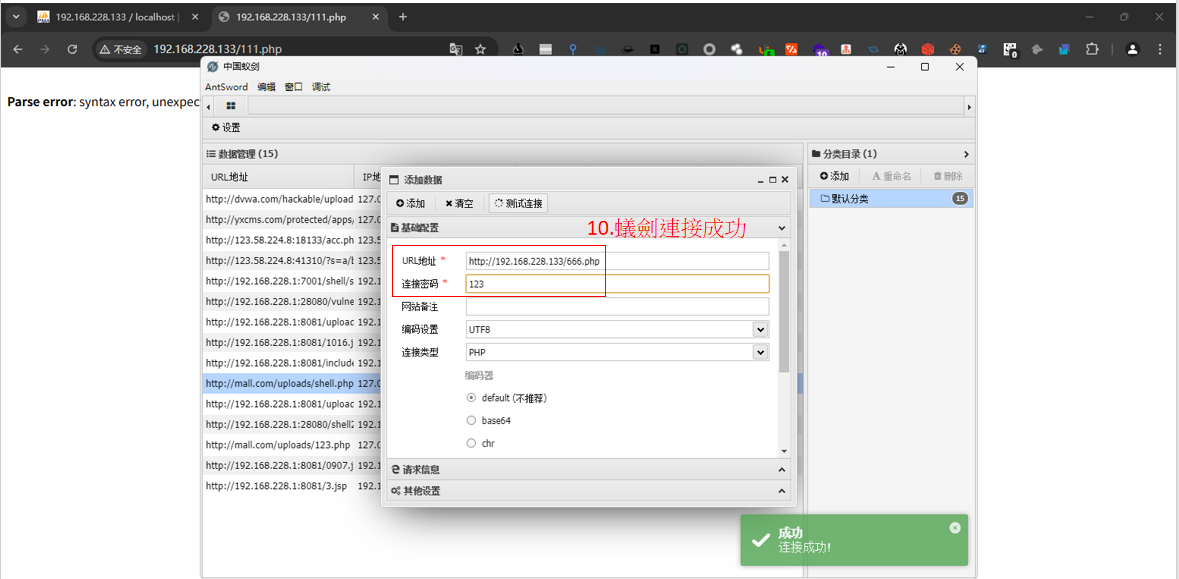
Task: Click the purple extension with 10 badge
Action: [821, 50]
